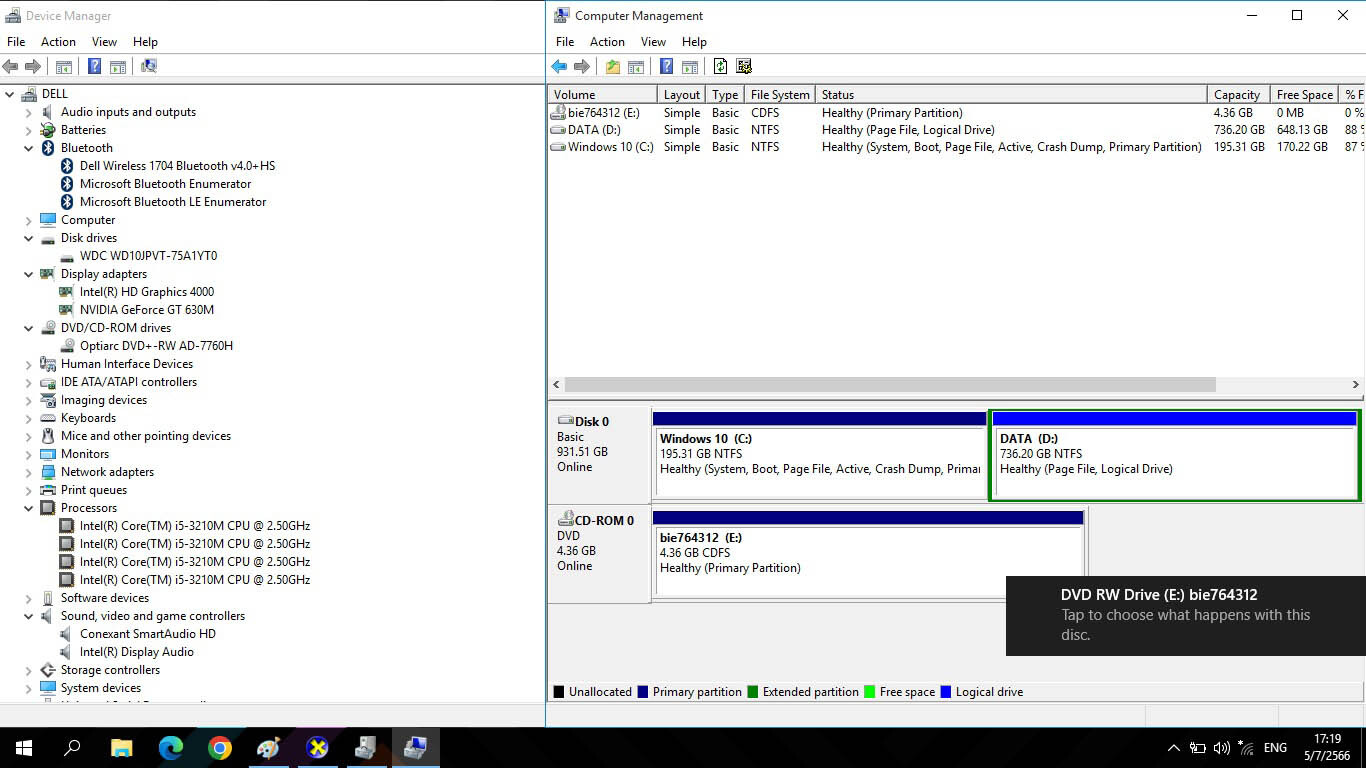Select Intel(R) Display Audio device

coord(137,652)
